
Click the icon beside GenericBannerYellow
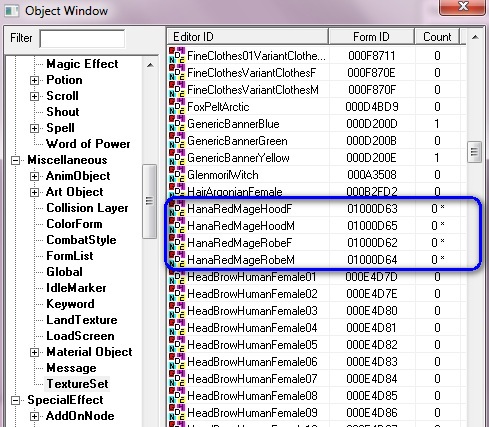177,158
